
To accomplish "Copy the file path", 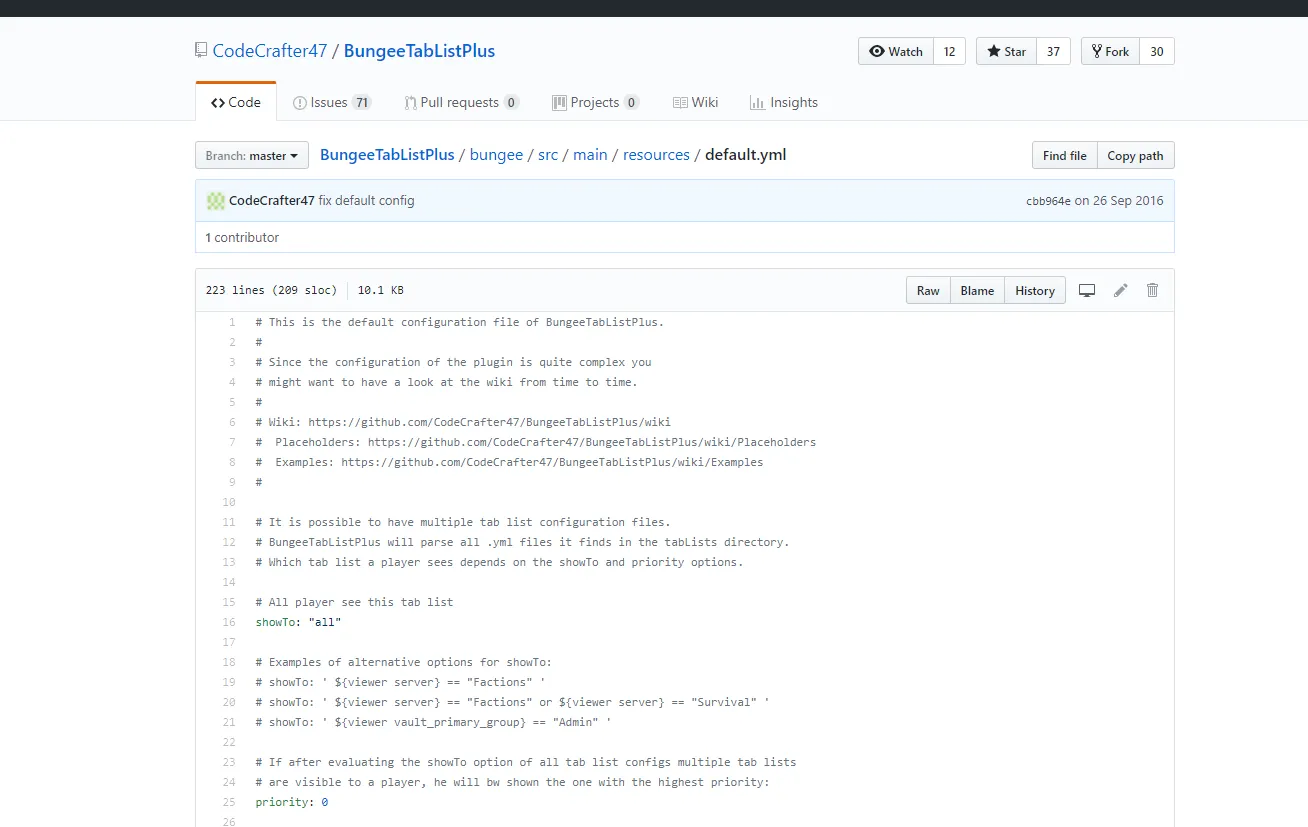I will 1135,156.
